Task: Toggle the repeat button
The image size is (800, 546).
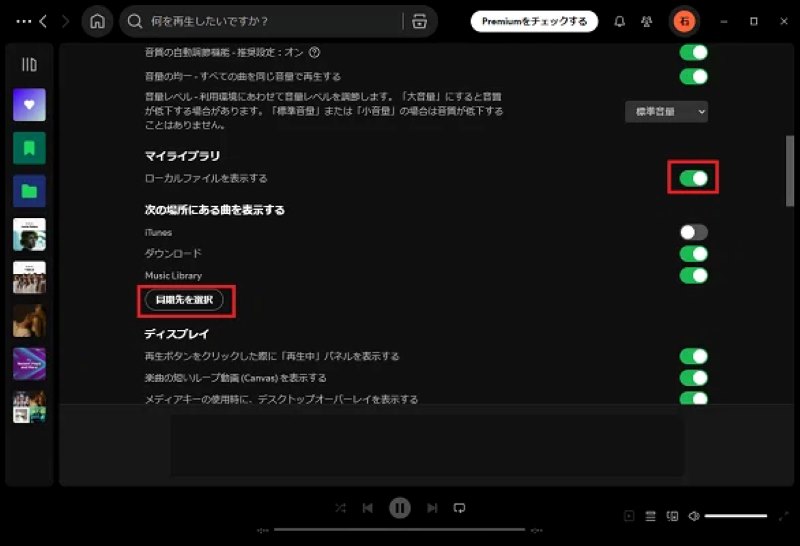Action: click(x=459, y=508)
